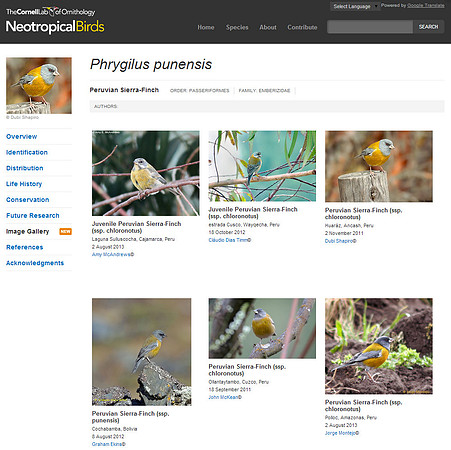Go to the Life History section
This screenshot has height=450, width=451.
24,184
